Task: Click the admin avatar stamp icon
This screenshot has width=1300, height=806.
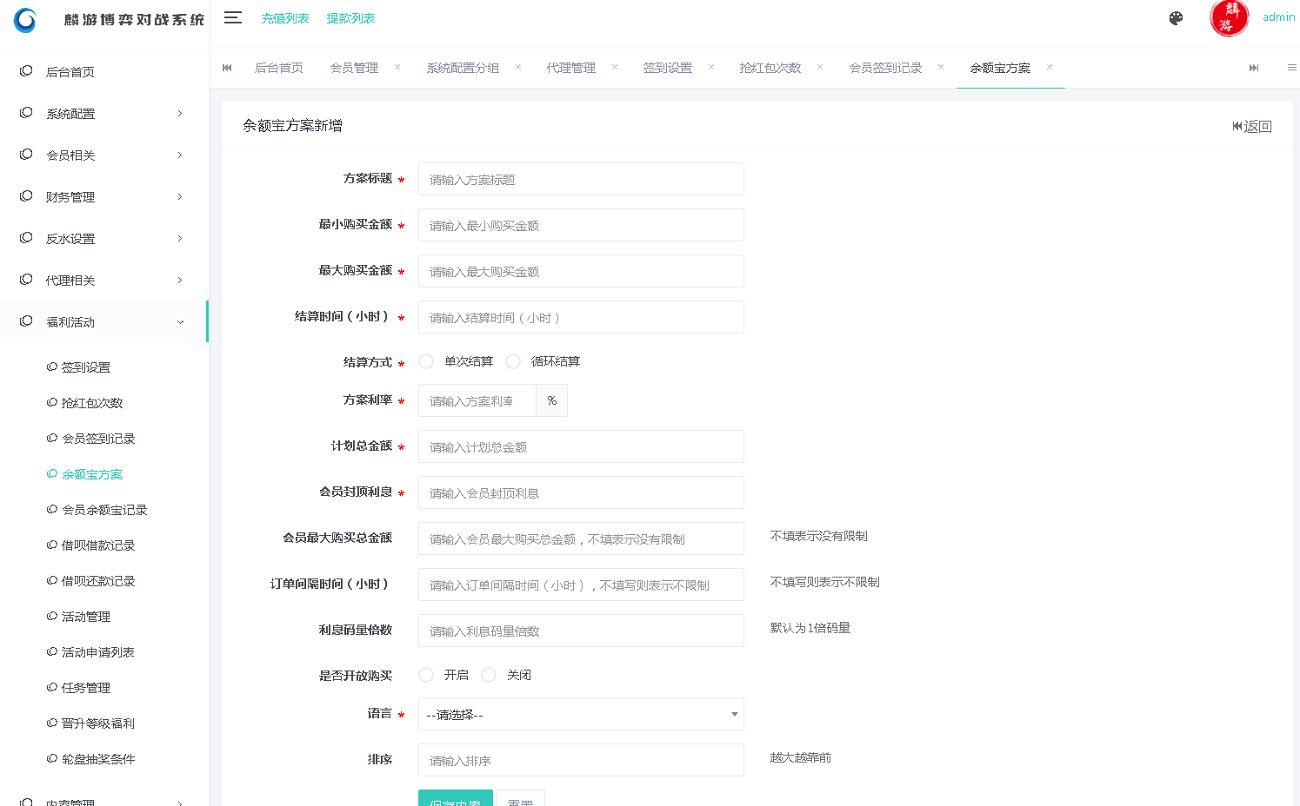Action: tap(1228, 18)
